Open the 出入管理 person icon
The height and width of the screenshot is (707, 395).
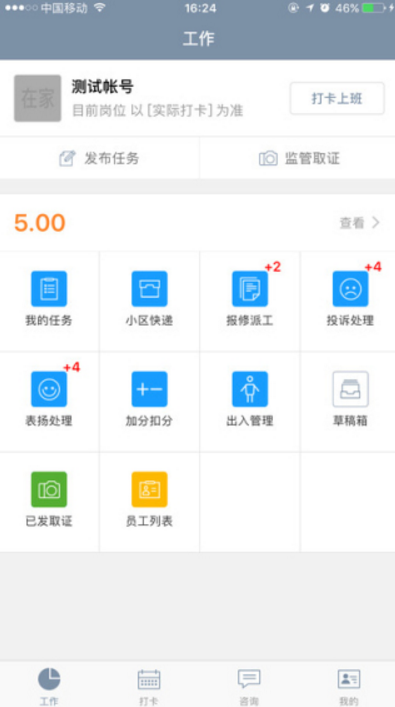[250, 389]
